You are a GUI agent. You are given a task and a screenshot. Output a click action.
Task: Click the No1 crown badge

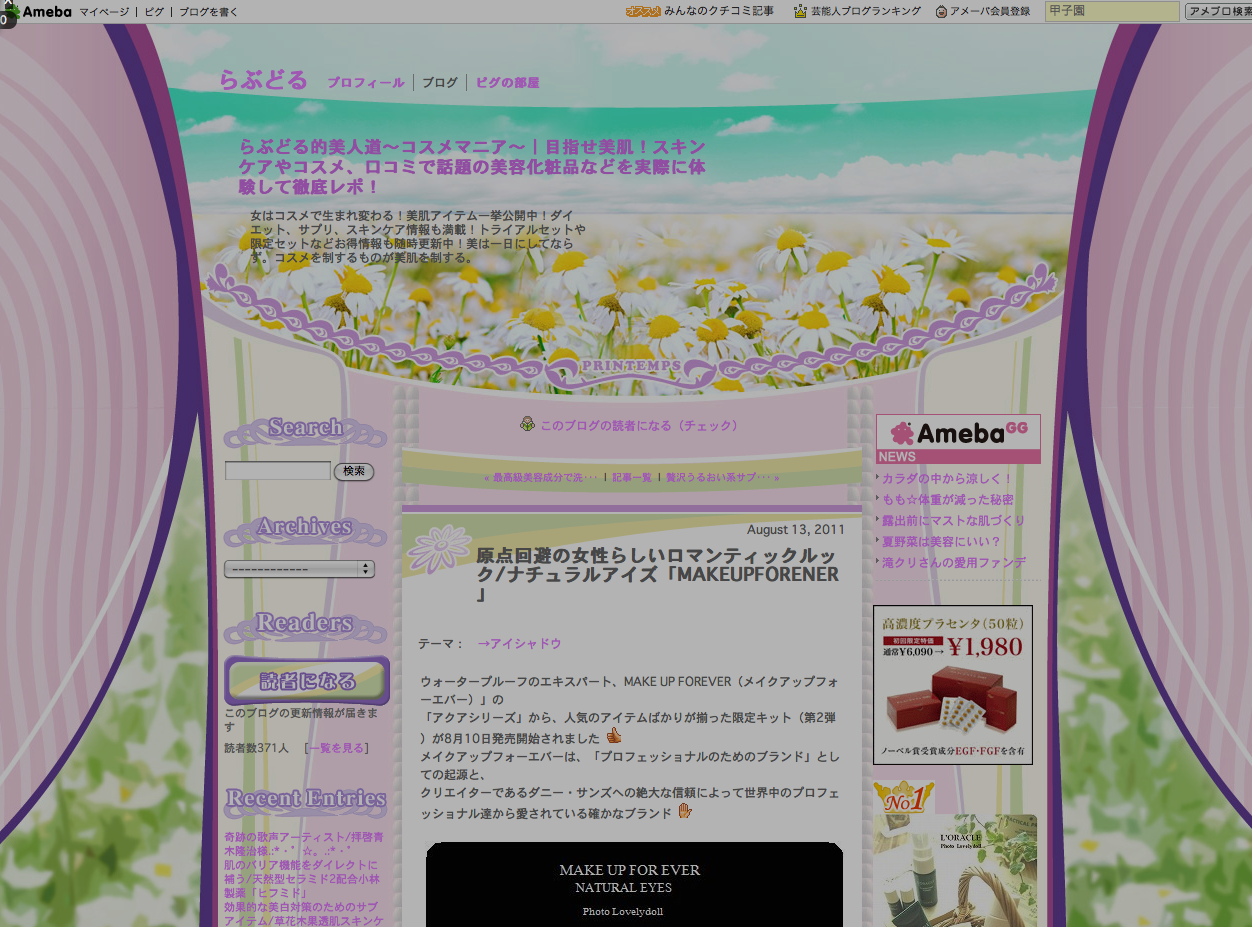pyautogui.click(x=904, y=798)
